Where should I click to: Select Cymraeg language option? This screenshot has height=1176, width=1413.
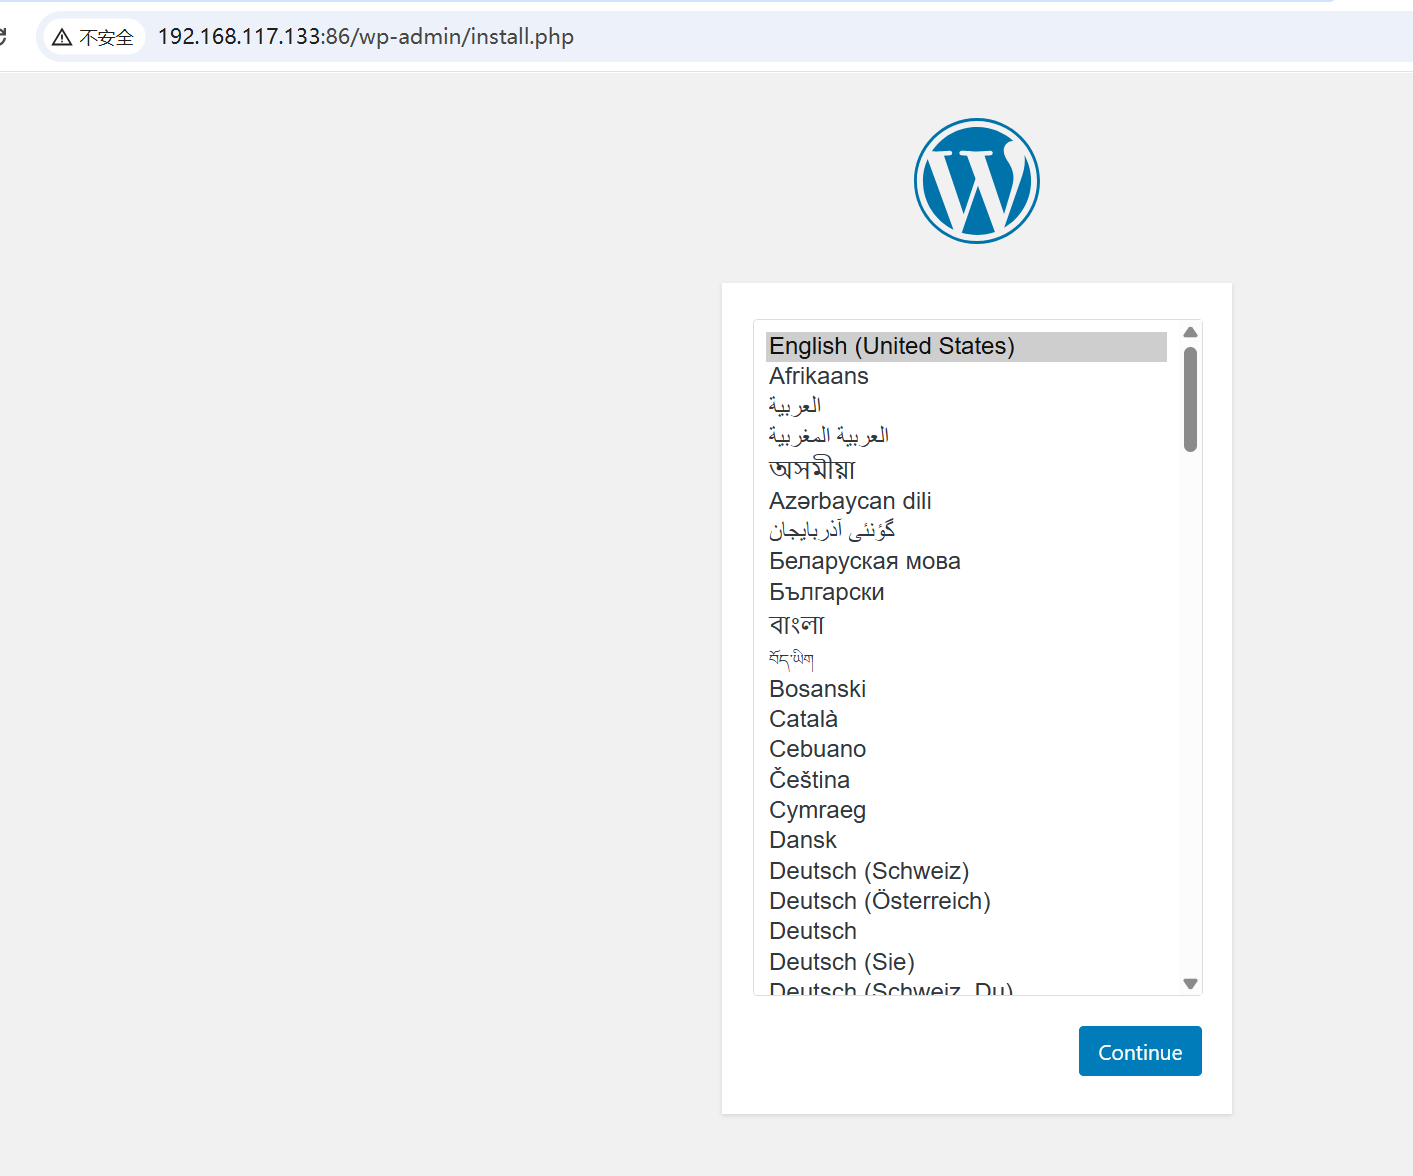pos(966,810)
